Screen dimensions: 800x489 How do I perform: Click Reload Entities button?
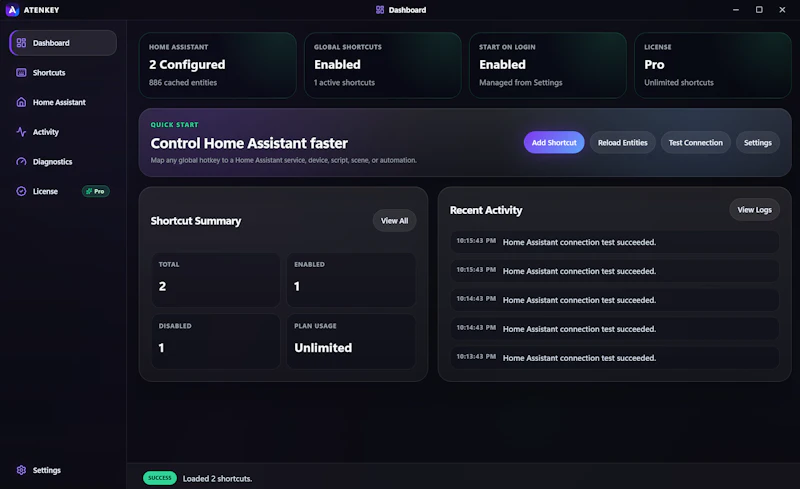[x=622, y=142]
